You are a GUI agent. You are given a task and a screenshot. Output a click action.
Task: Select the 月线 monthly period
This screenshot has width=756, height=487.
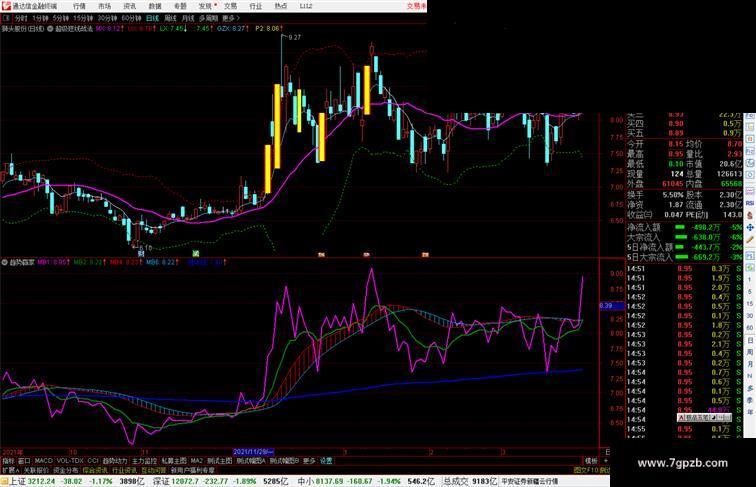point(188,18)
